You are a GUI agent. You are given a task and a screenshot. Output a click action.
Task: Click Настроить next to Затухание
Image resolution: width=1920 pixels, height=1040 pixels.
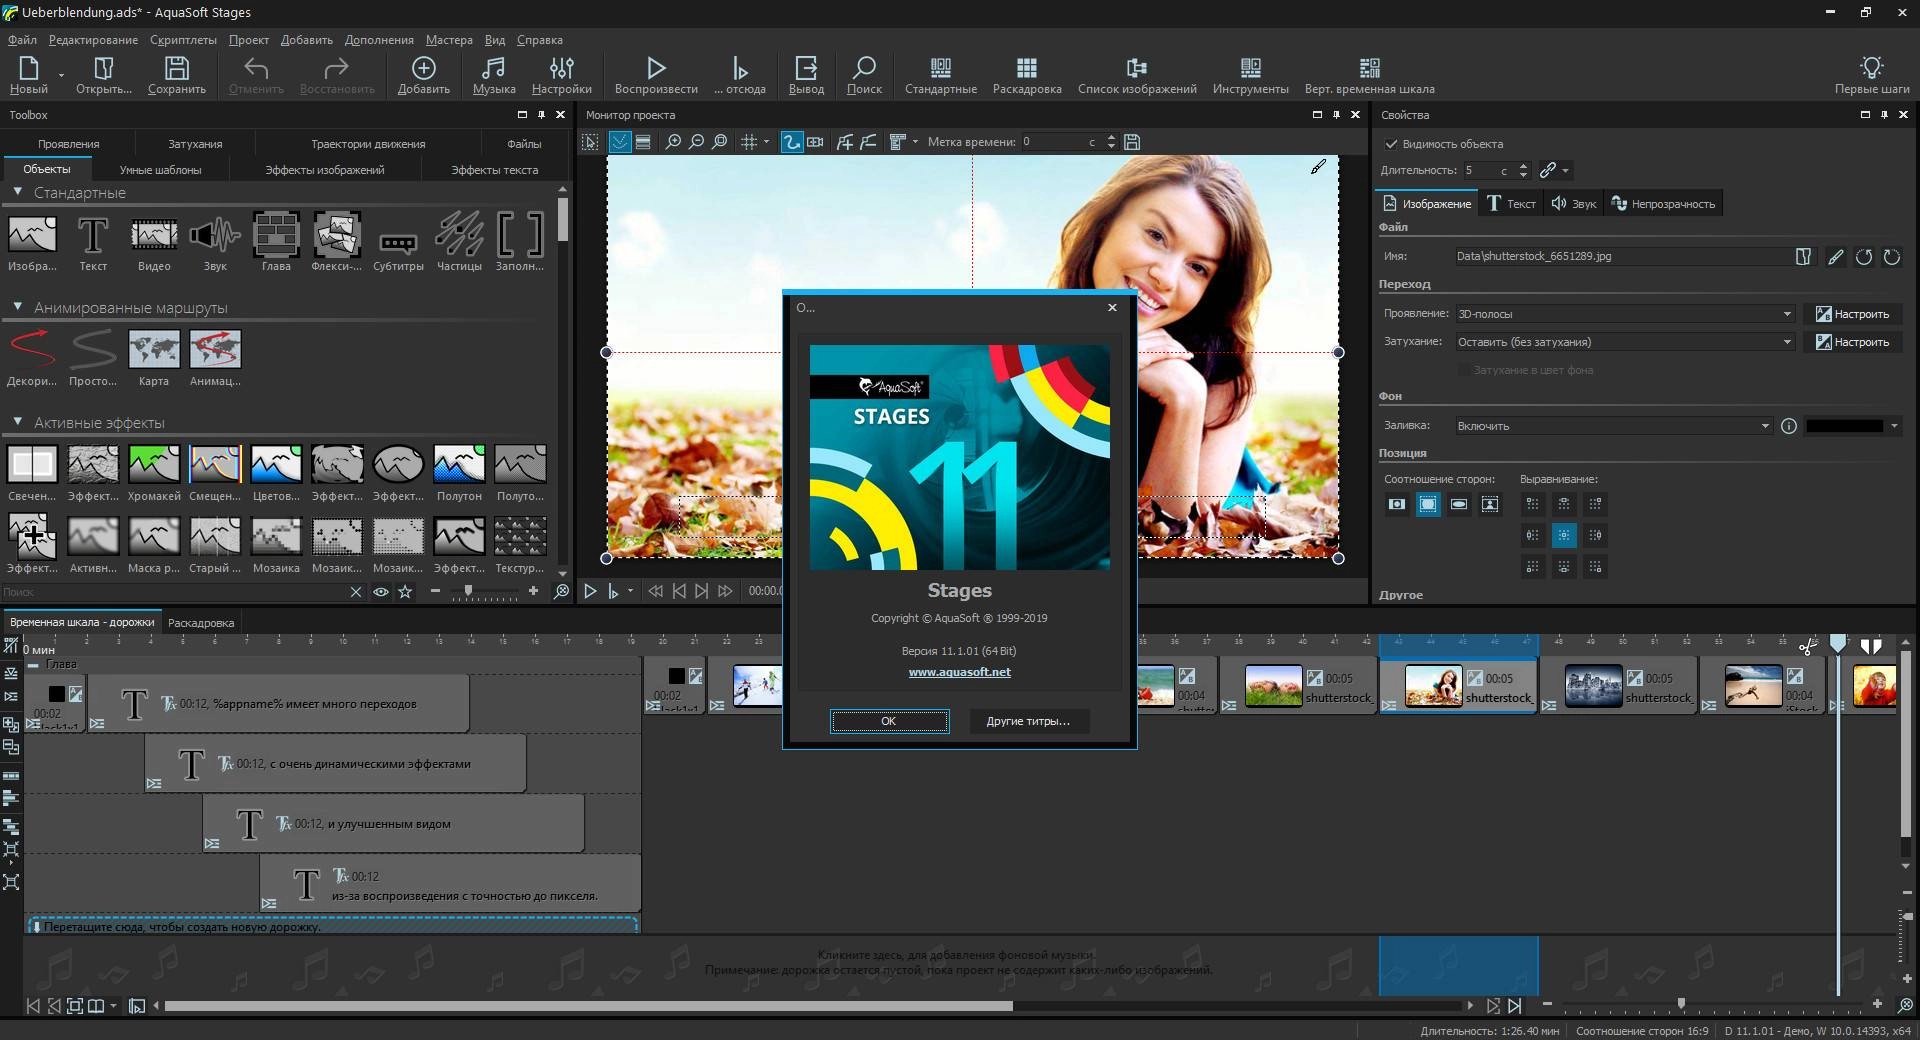pyautogui.click(x=1853, y=342)
